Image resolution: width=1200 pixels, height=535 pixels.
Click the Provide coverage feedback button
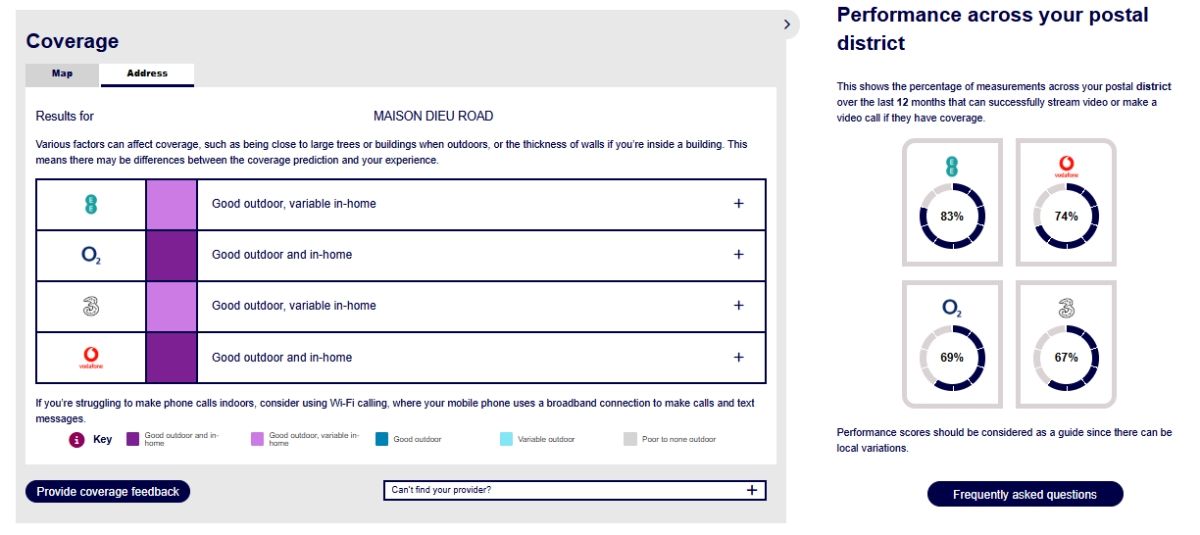[108, 491]
